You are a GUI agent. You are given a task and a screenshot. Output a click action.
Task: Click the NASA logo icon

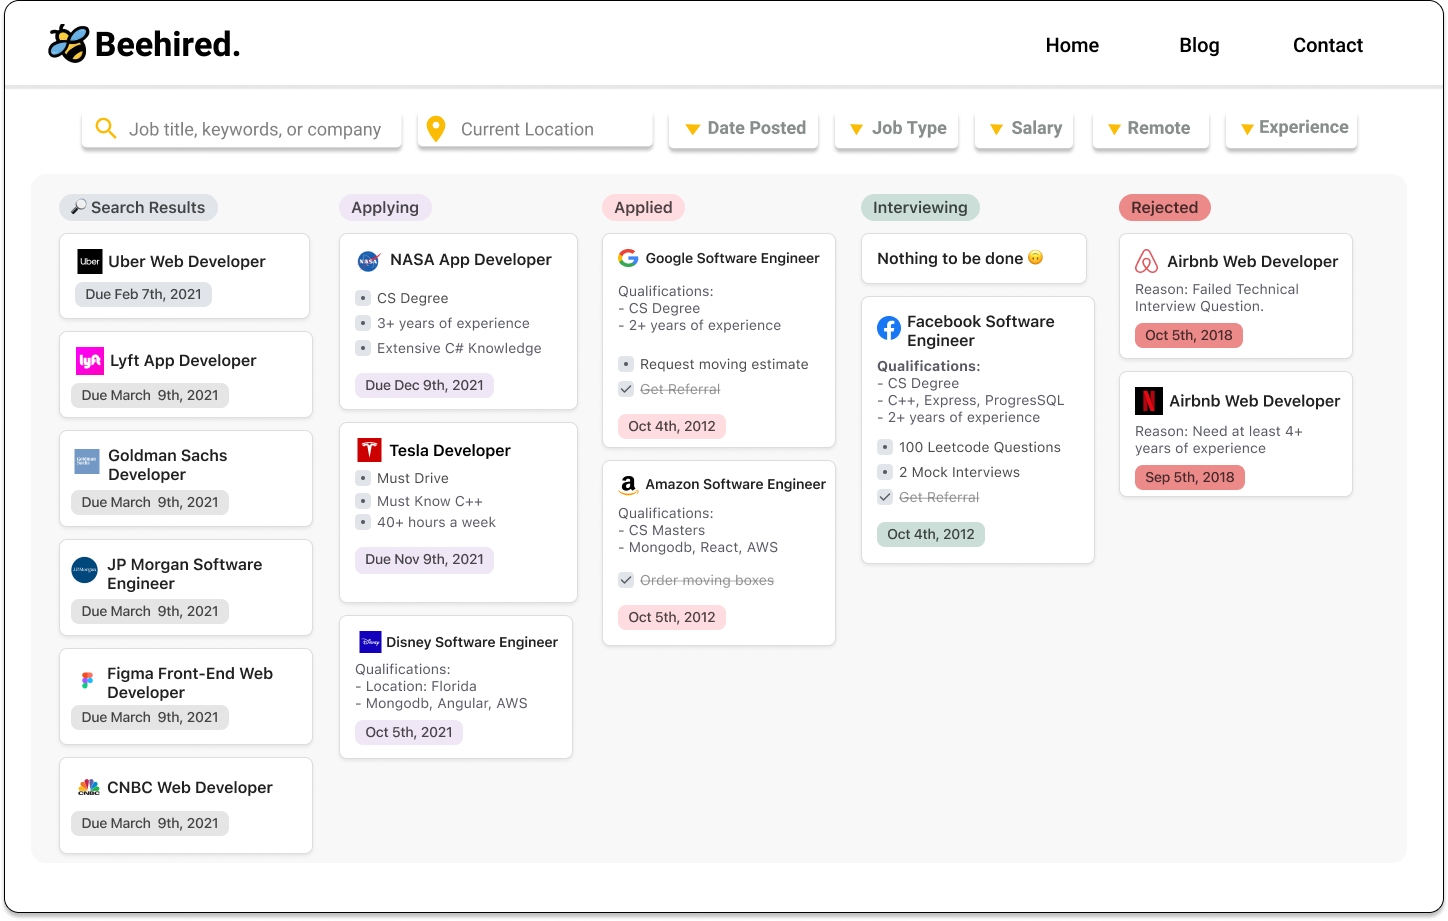pyautogui.click(x=368, y=261)
